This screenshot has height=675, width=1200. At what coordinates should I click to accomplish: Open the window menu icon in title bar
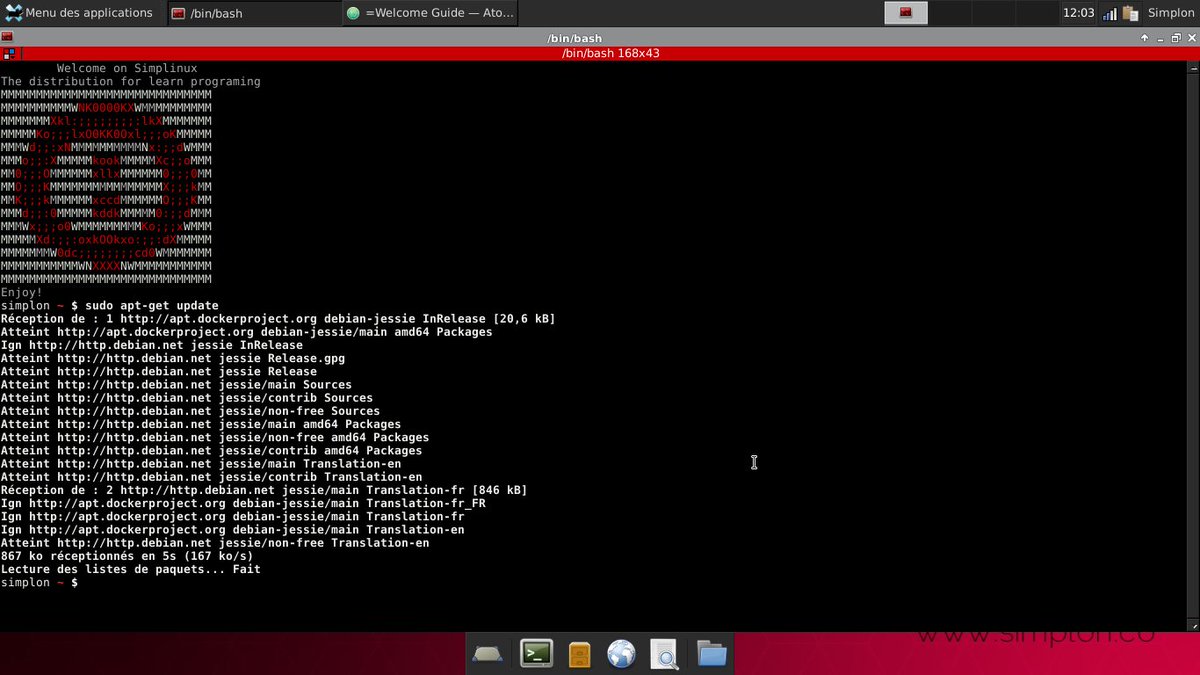click(x=7, y=38)
